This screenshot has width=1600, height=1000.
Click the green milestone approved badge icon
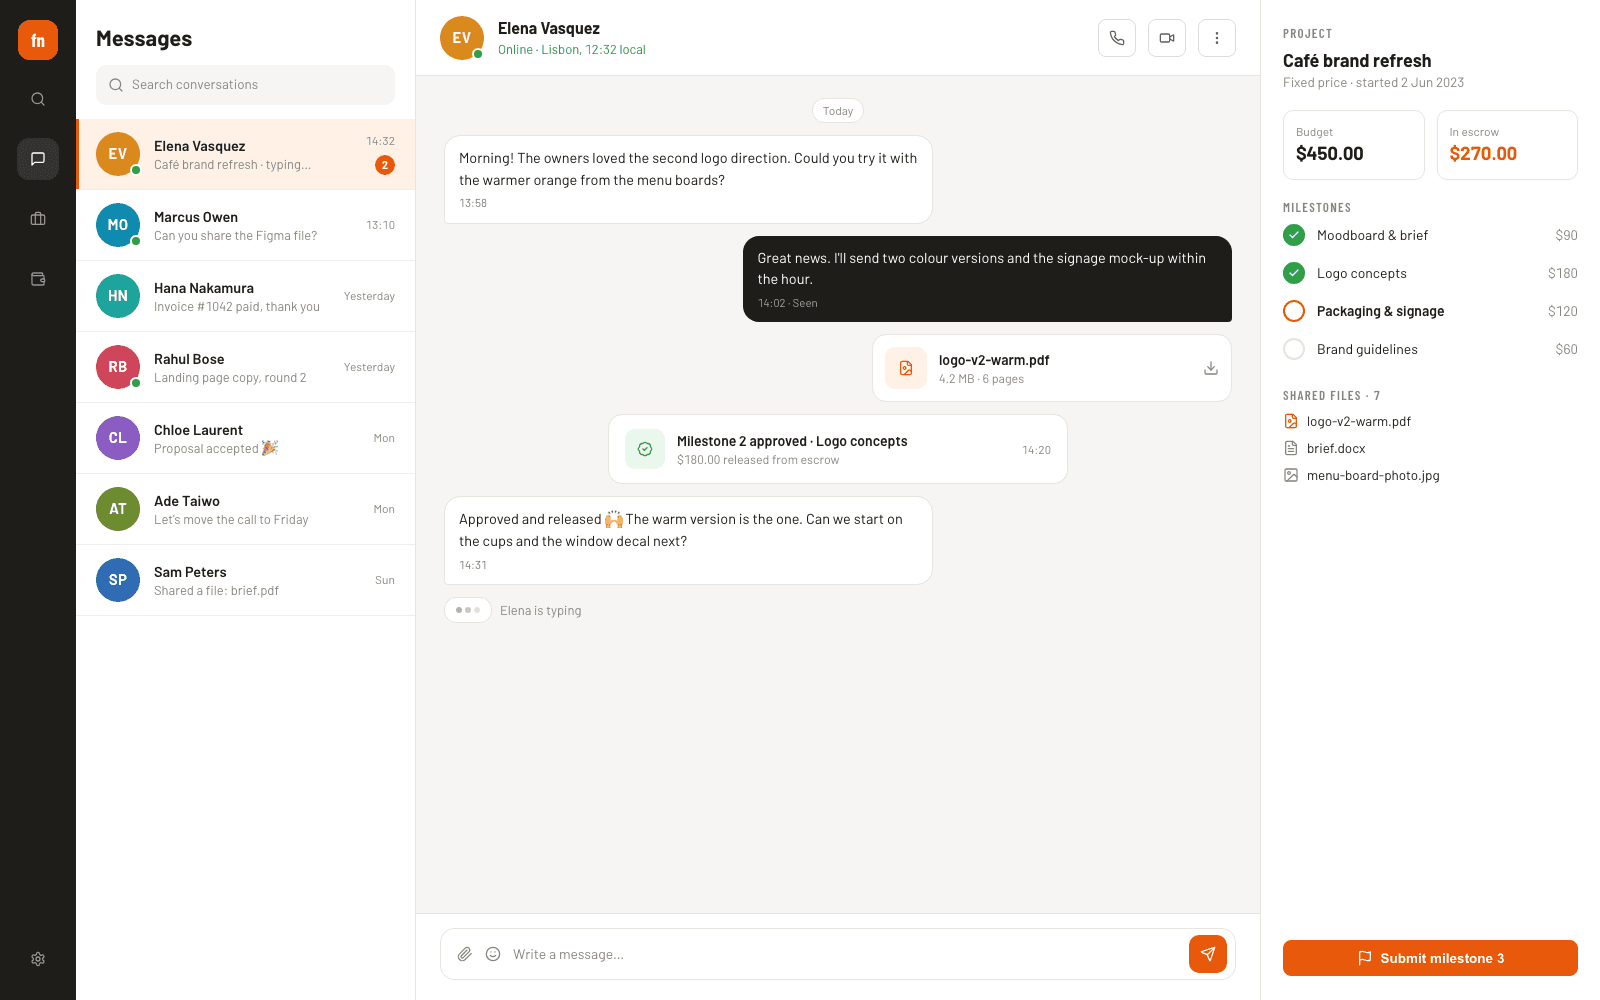[645, 449]
